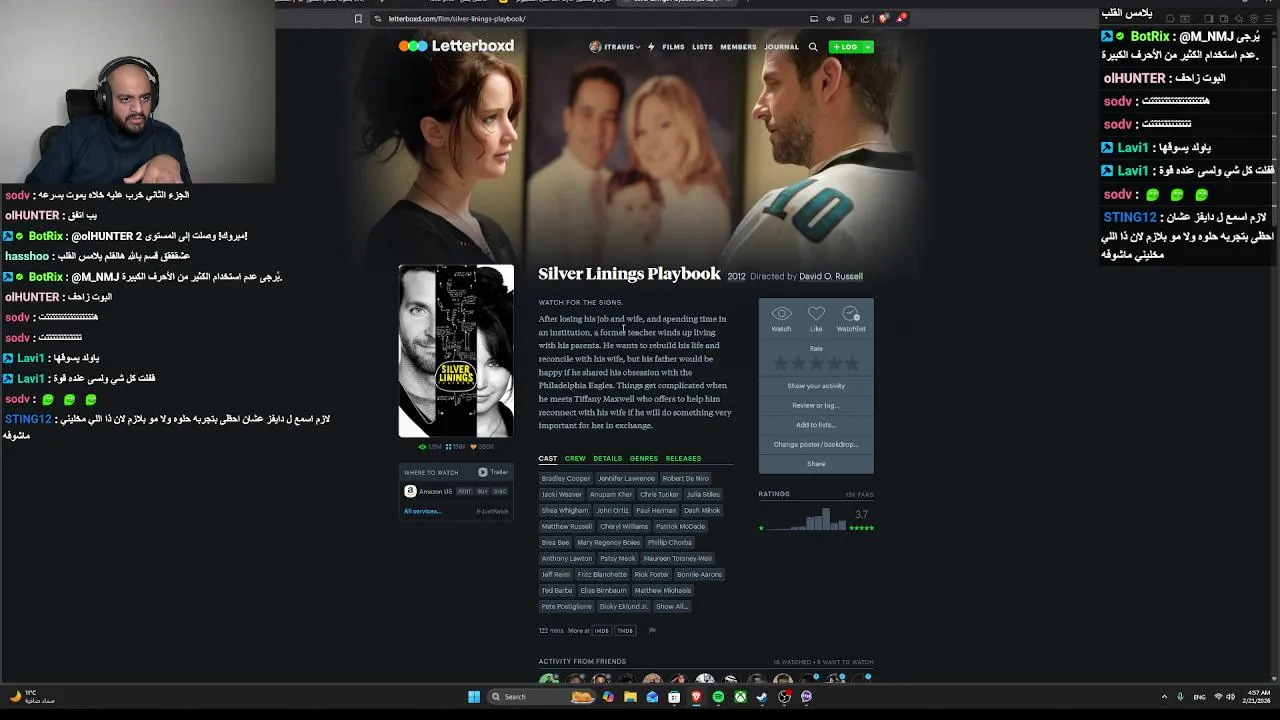Click Change poster/backdrop...

tap(816, 444)
